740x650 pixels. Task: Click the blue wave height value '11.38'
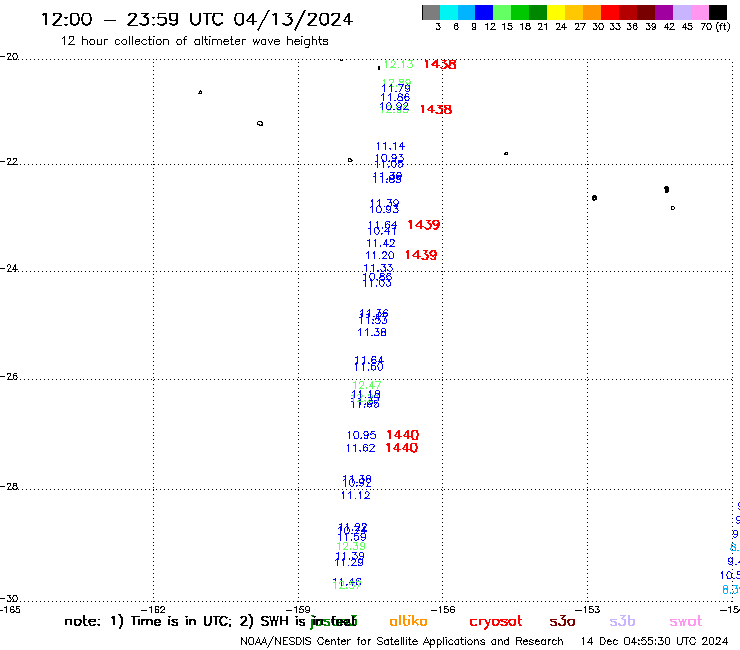[x=372, y=332]
